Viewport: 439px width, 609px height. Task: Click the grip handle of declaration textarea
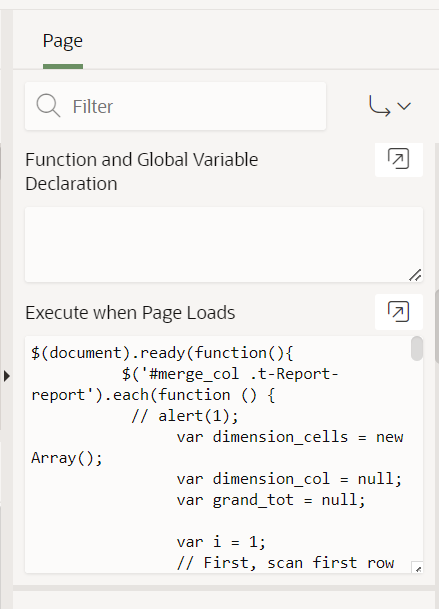point(415,275)
